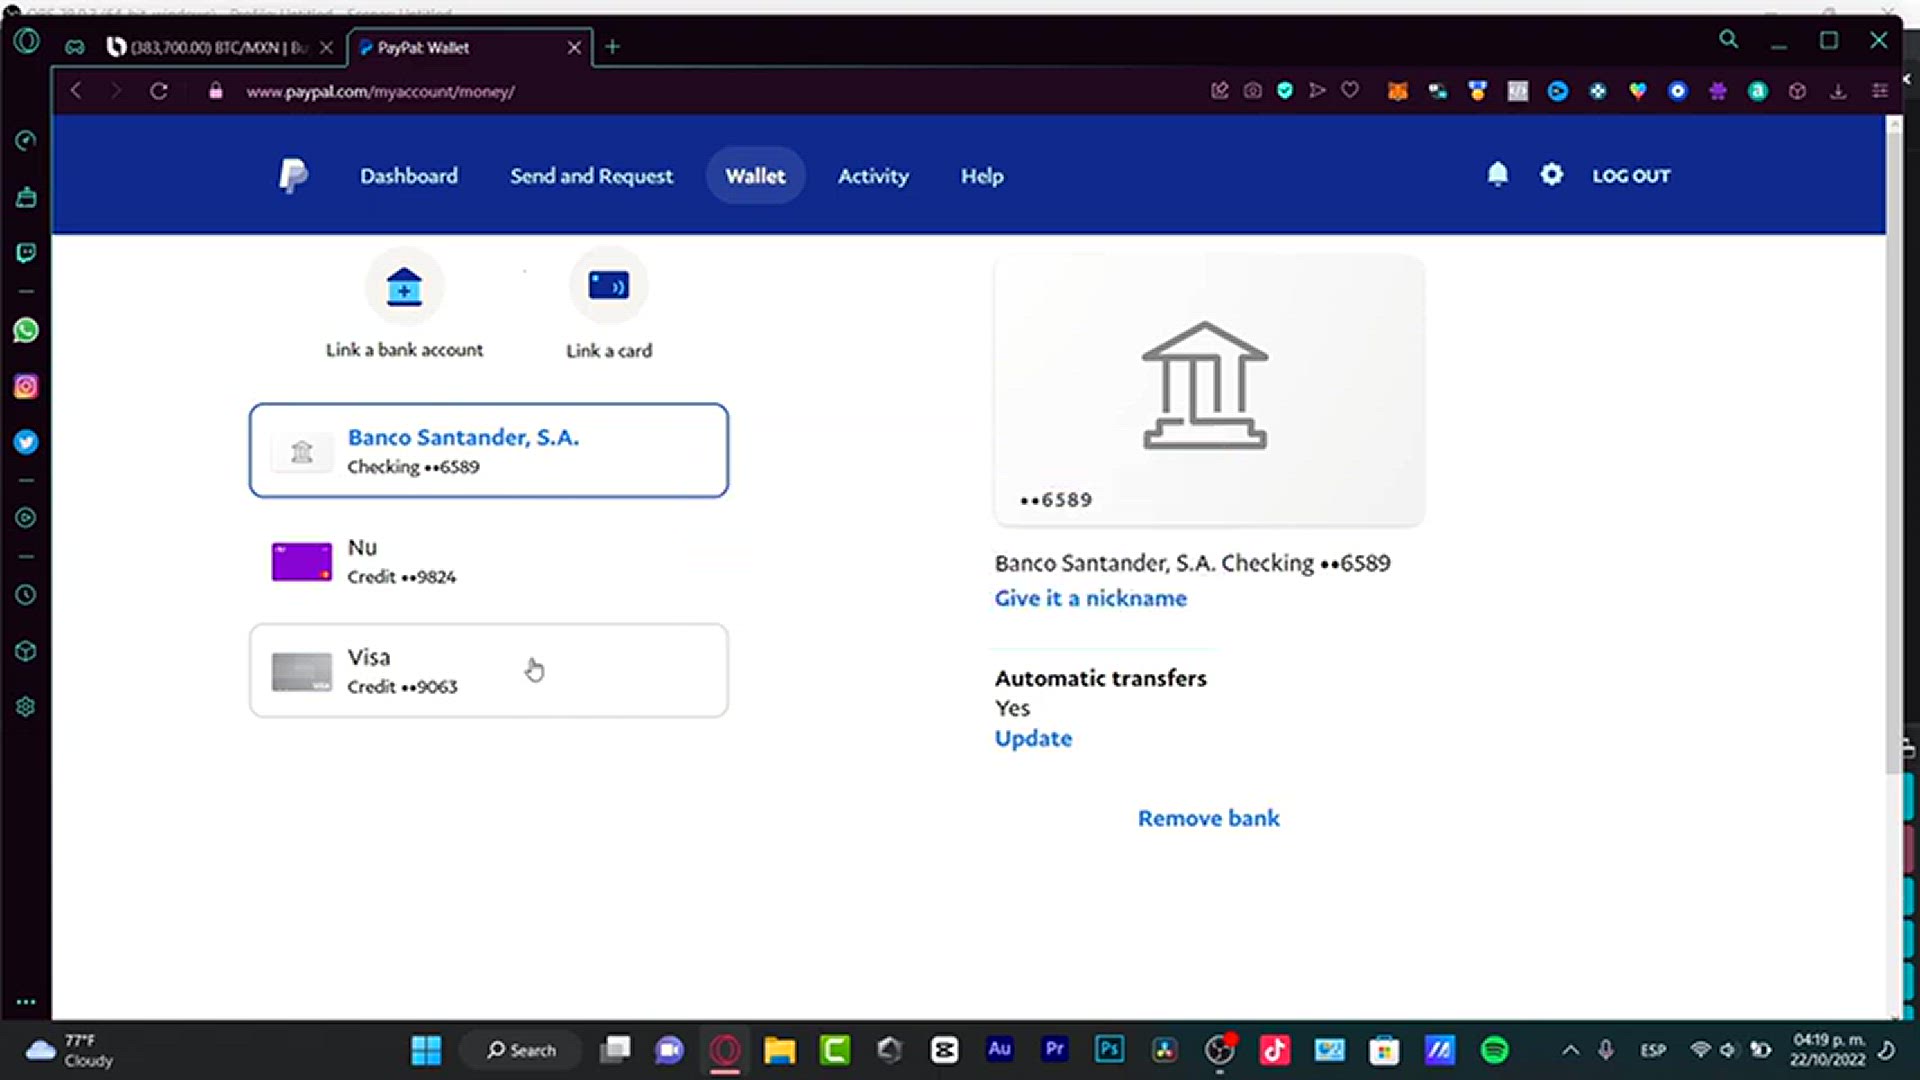Open a new browser tab
This screenshot has height=1080, width=1920.
(612, 47)
